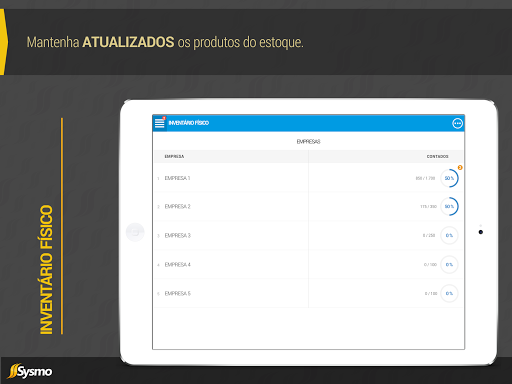Viewport: 512px width, 384px height.
Task: Open the more options ellipsis icon
Action: 457,123
